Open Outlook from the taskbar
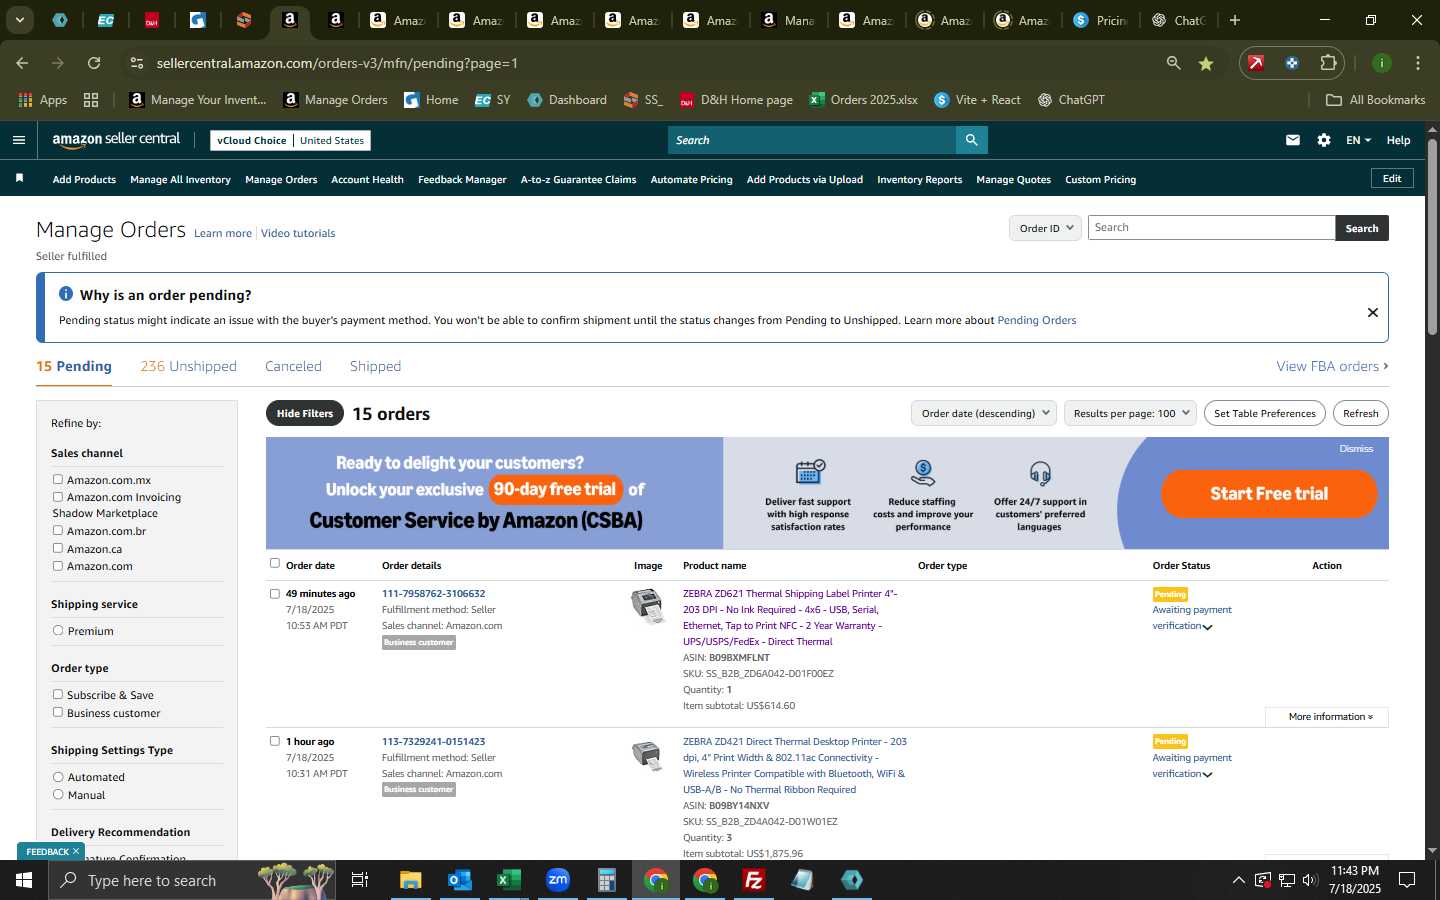Image resolution: width=1440 pixels, height=900 pixels. [x=459, y=880]
